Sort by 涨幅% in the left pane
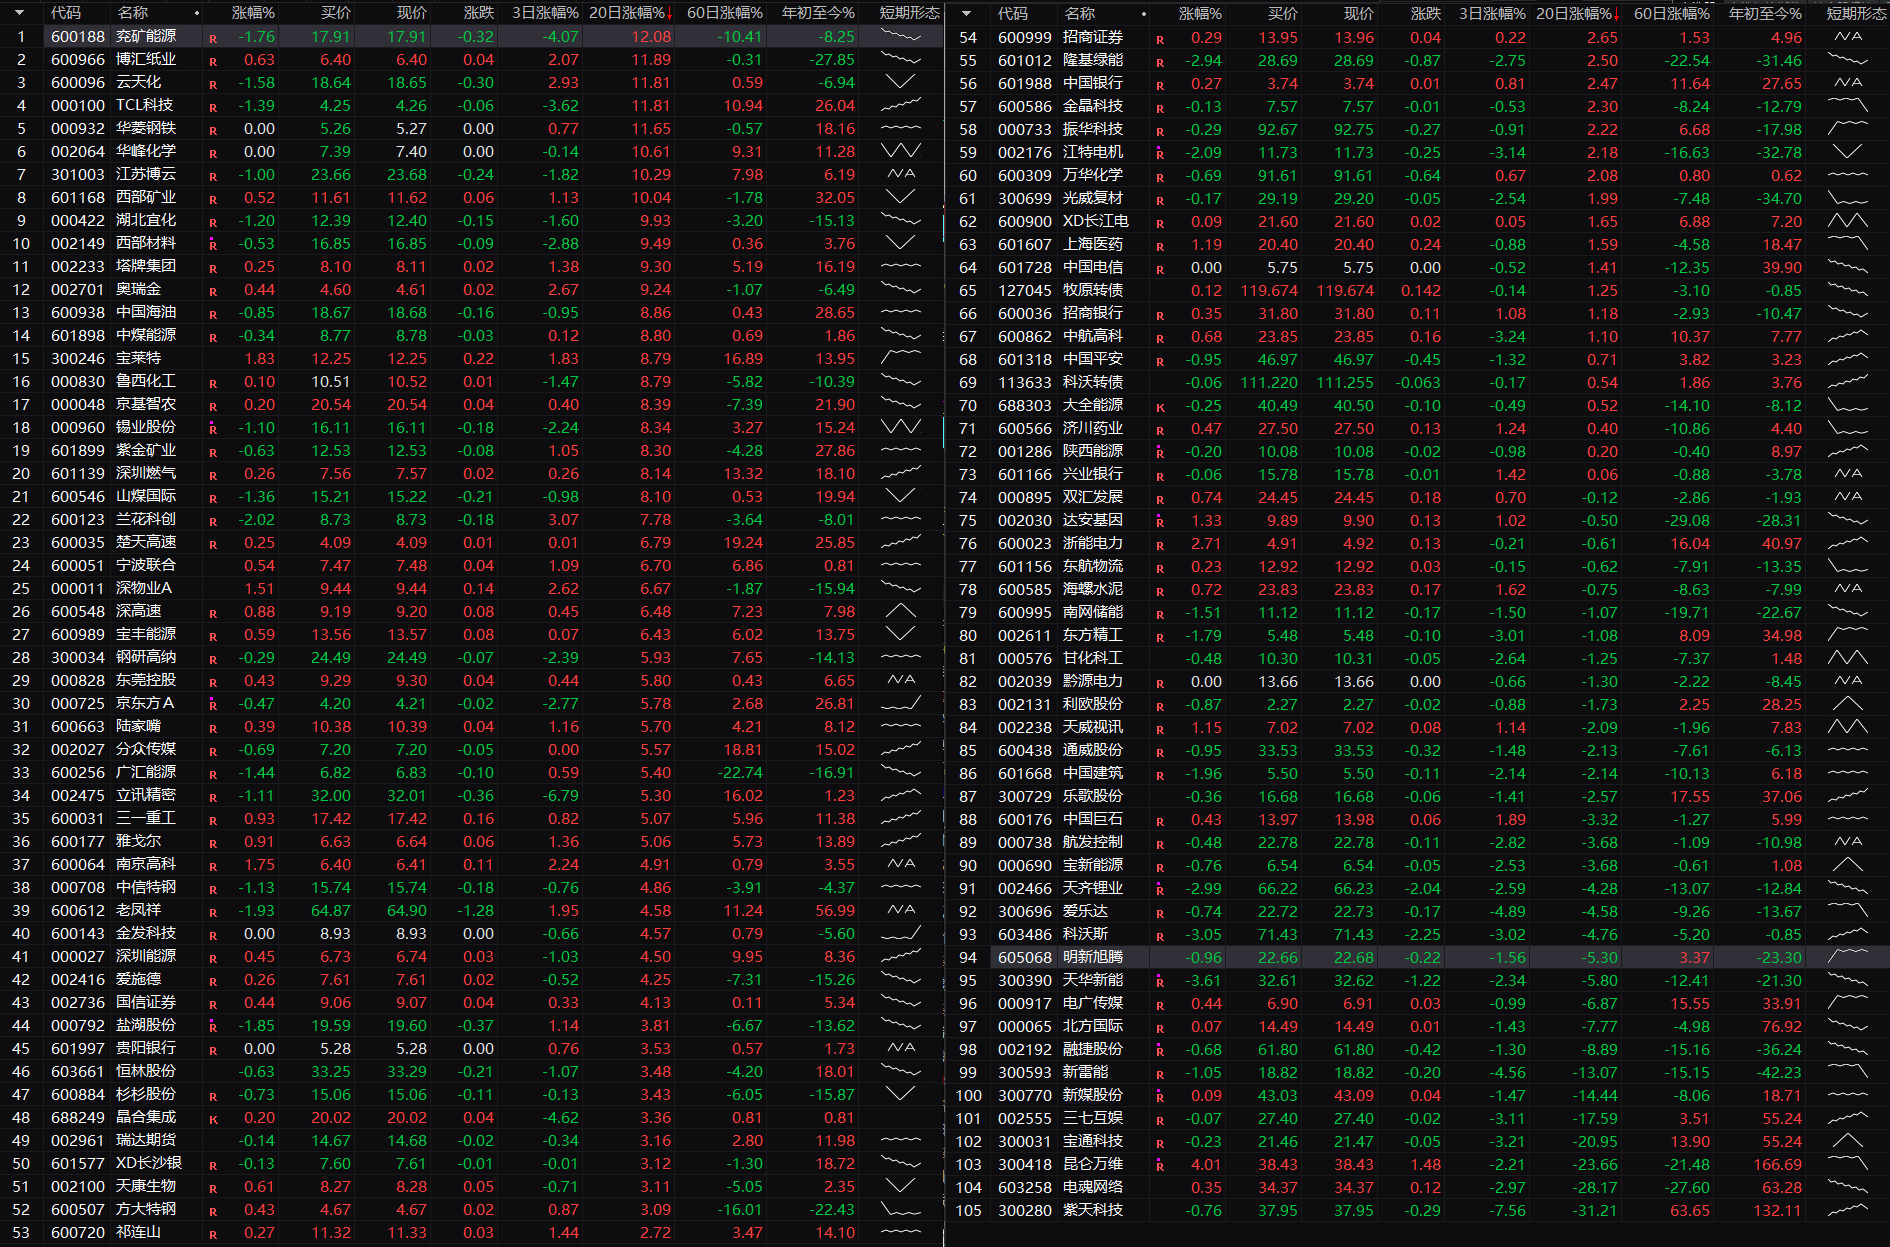1890x1247 pixels. click(x=253, y=13)
